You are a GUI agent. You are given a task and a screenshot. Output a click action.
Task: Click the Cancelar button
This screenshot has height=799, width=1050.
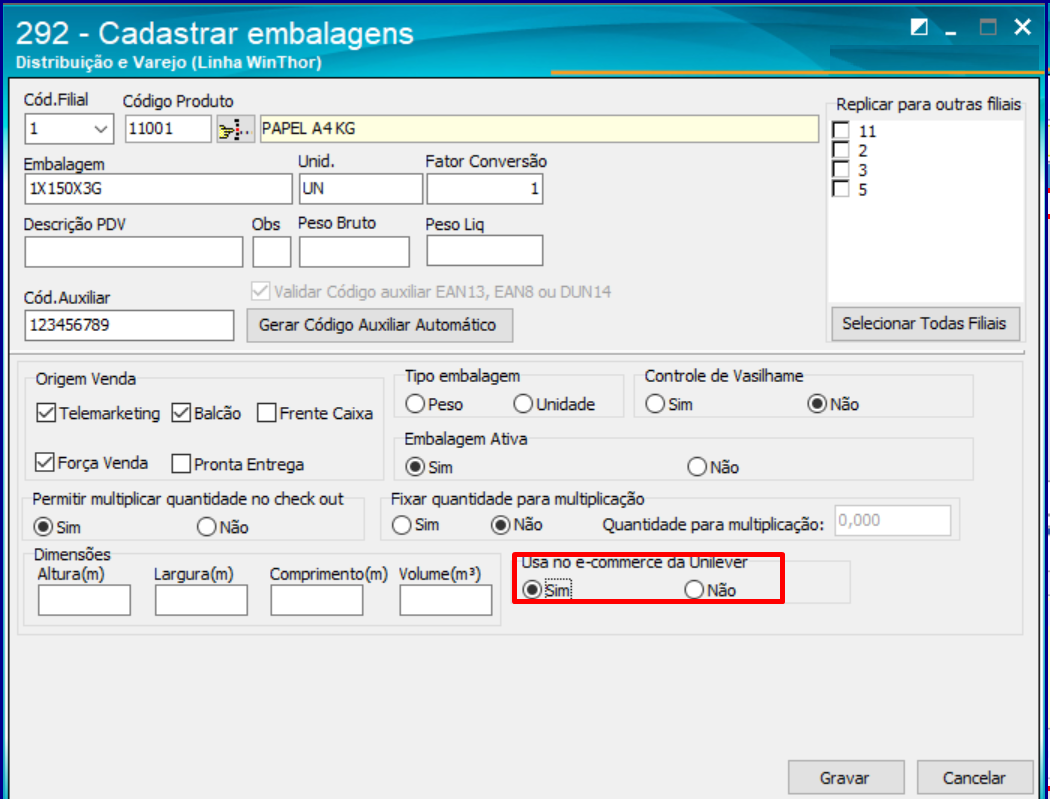(974, 778)
